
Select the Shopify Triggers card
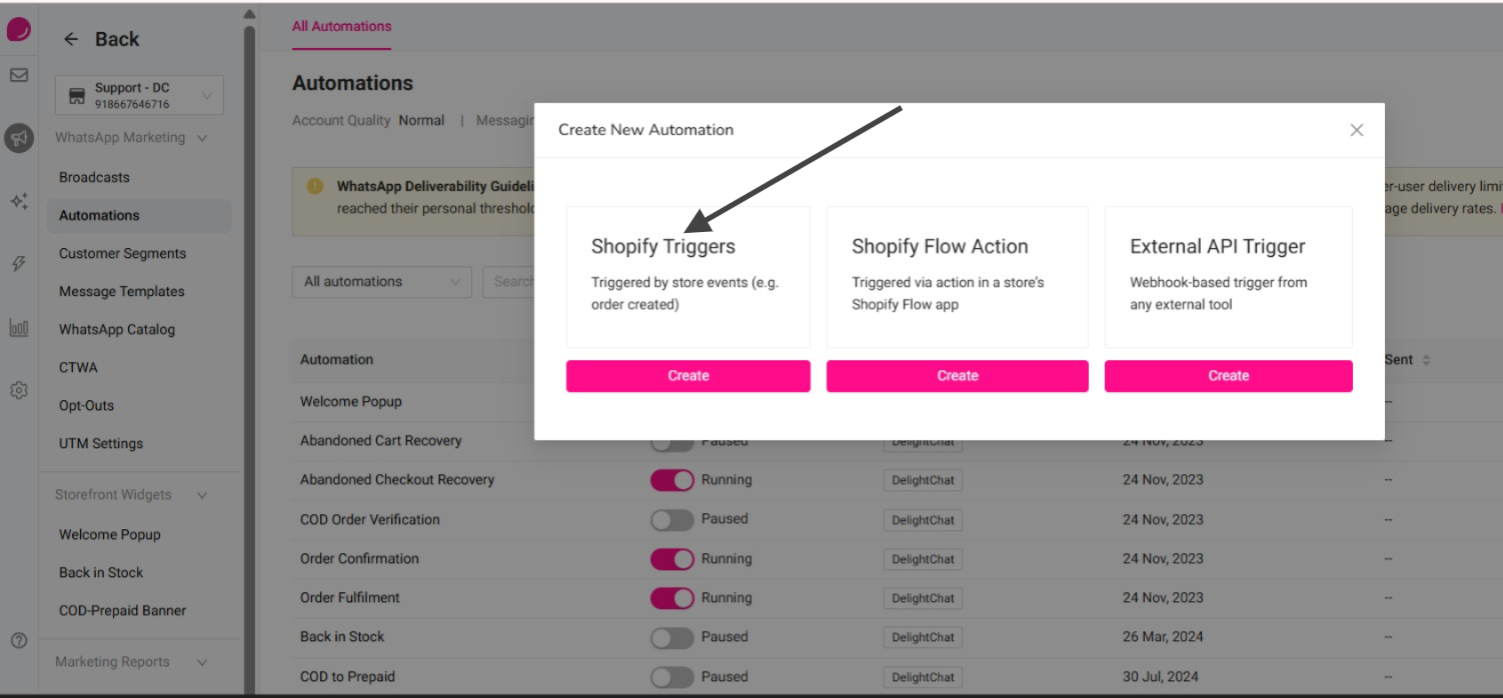pyautogui.click(x=688, y=277)
